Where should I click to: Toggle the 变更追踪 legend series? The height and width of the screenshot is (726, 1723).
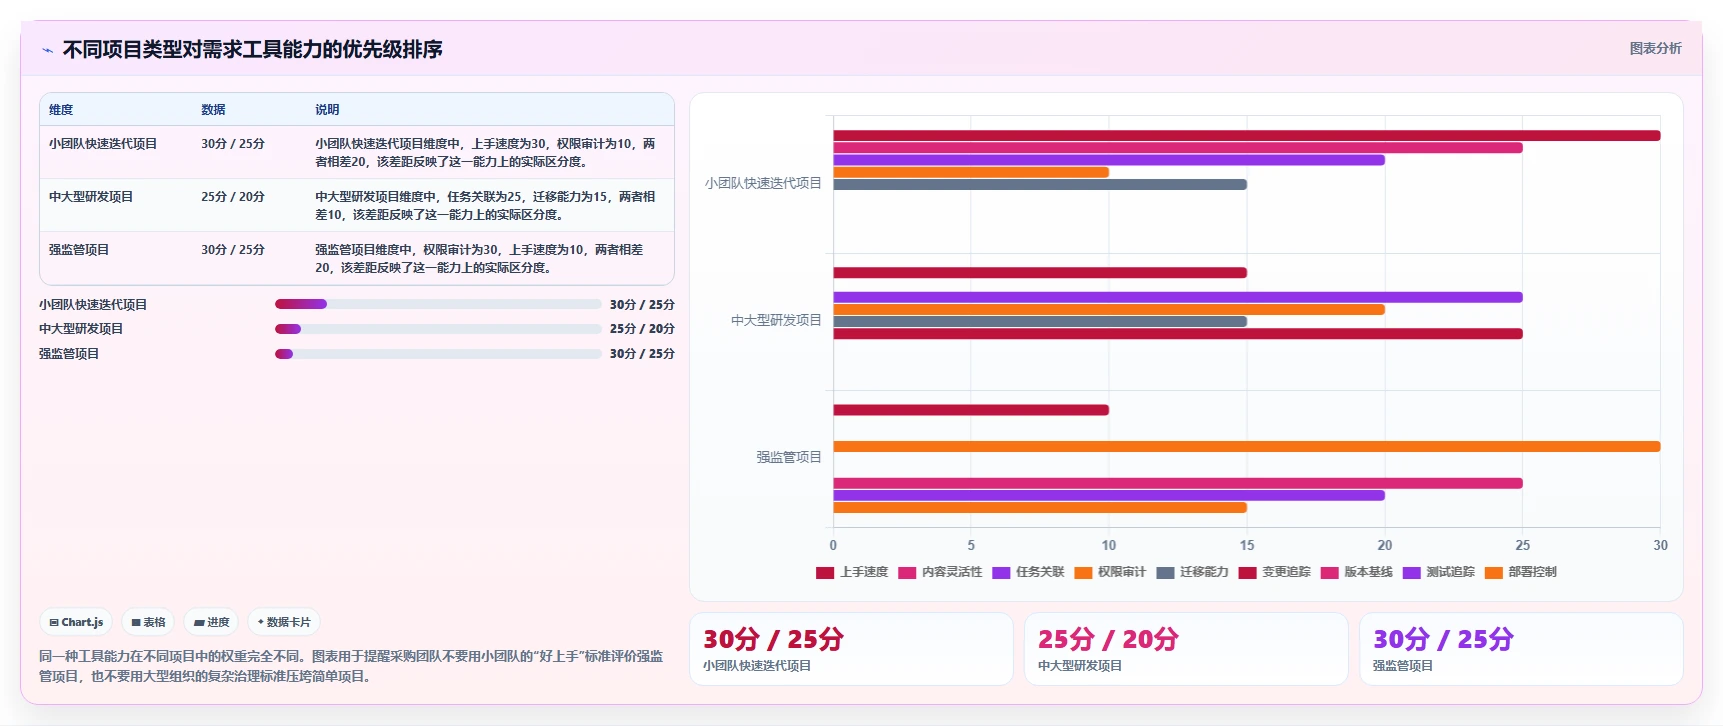1274,573
